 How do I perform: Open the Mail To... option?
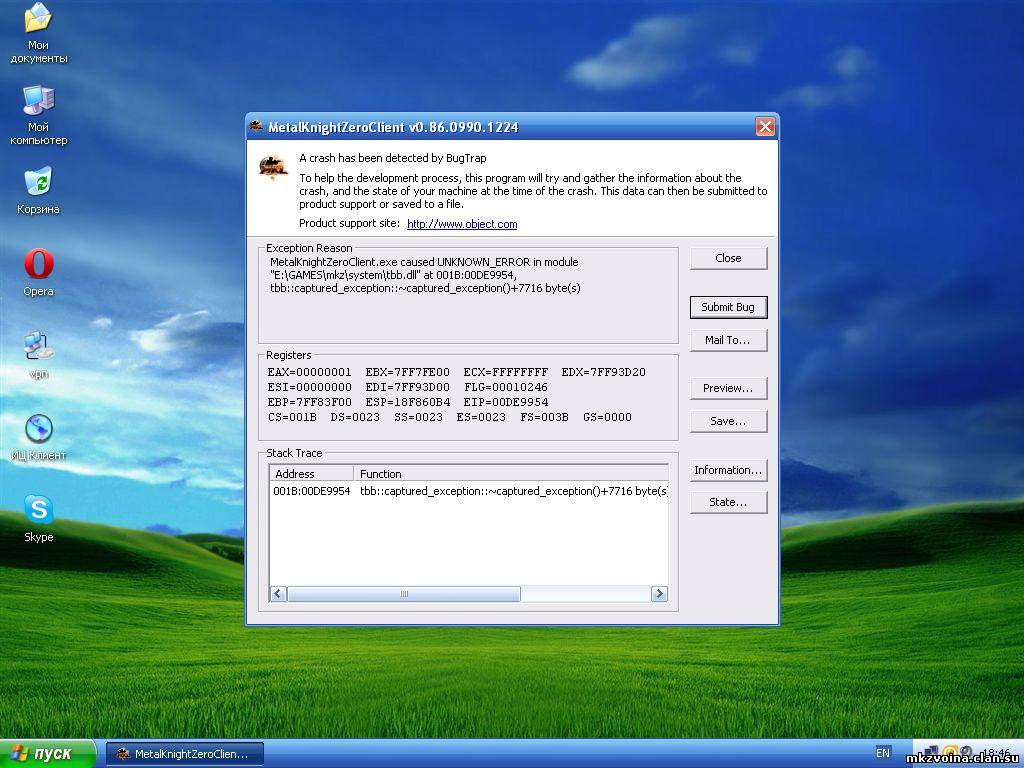[x=728, y=340]
